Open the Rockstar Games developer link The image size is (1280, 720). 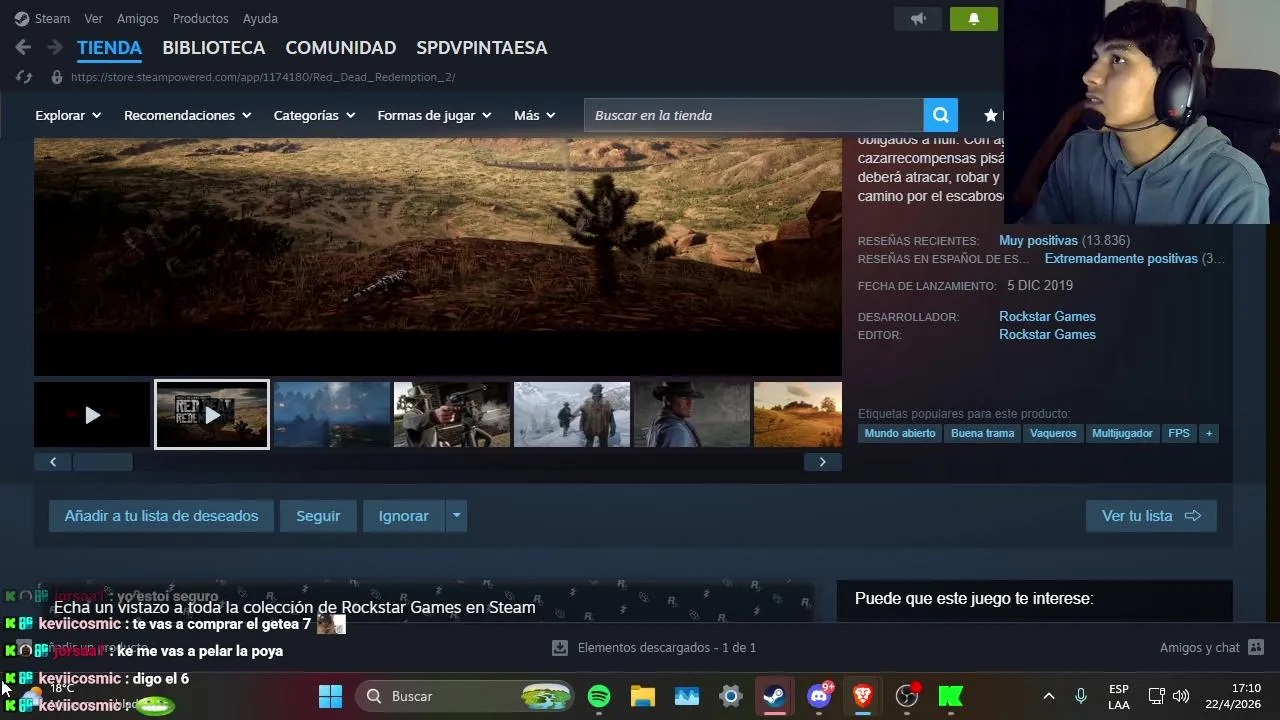coord(1047,317)
